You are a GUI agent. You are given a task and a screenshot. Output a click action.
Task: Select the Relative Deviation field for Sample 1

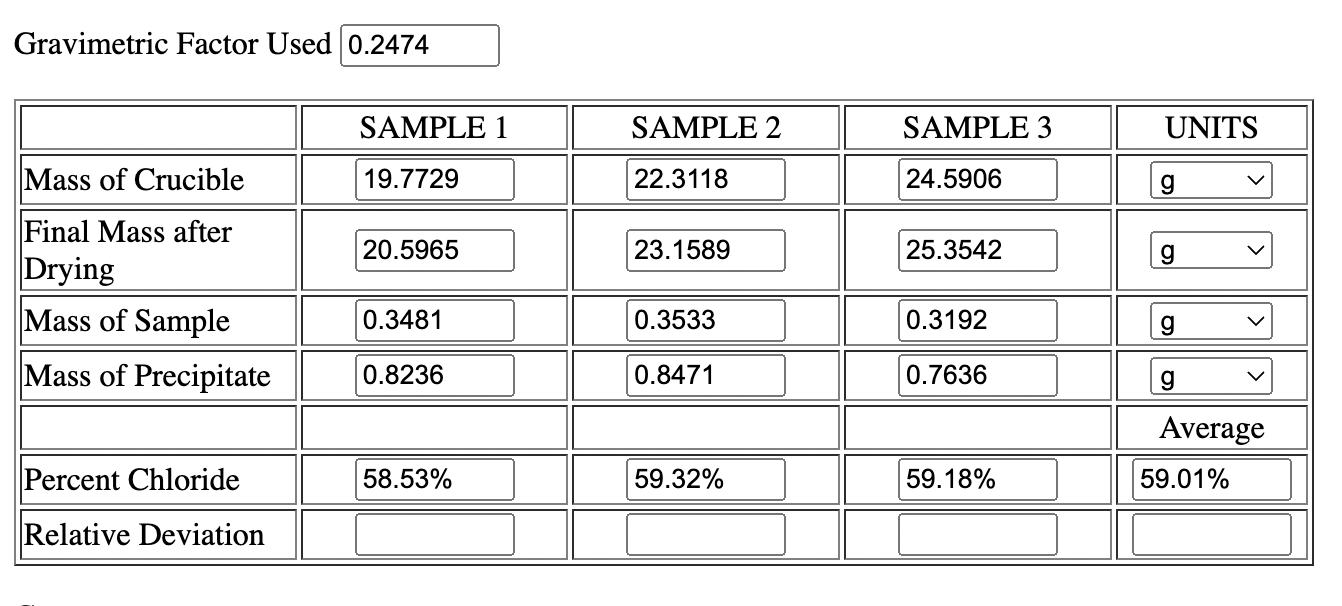433,534
